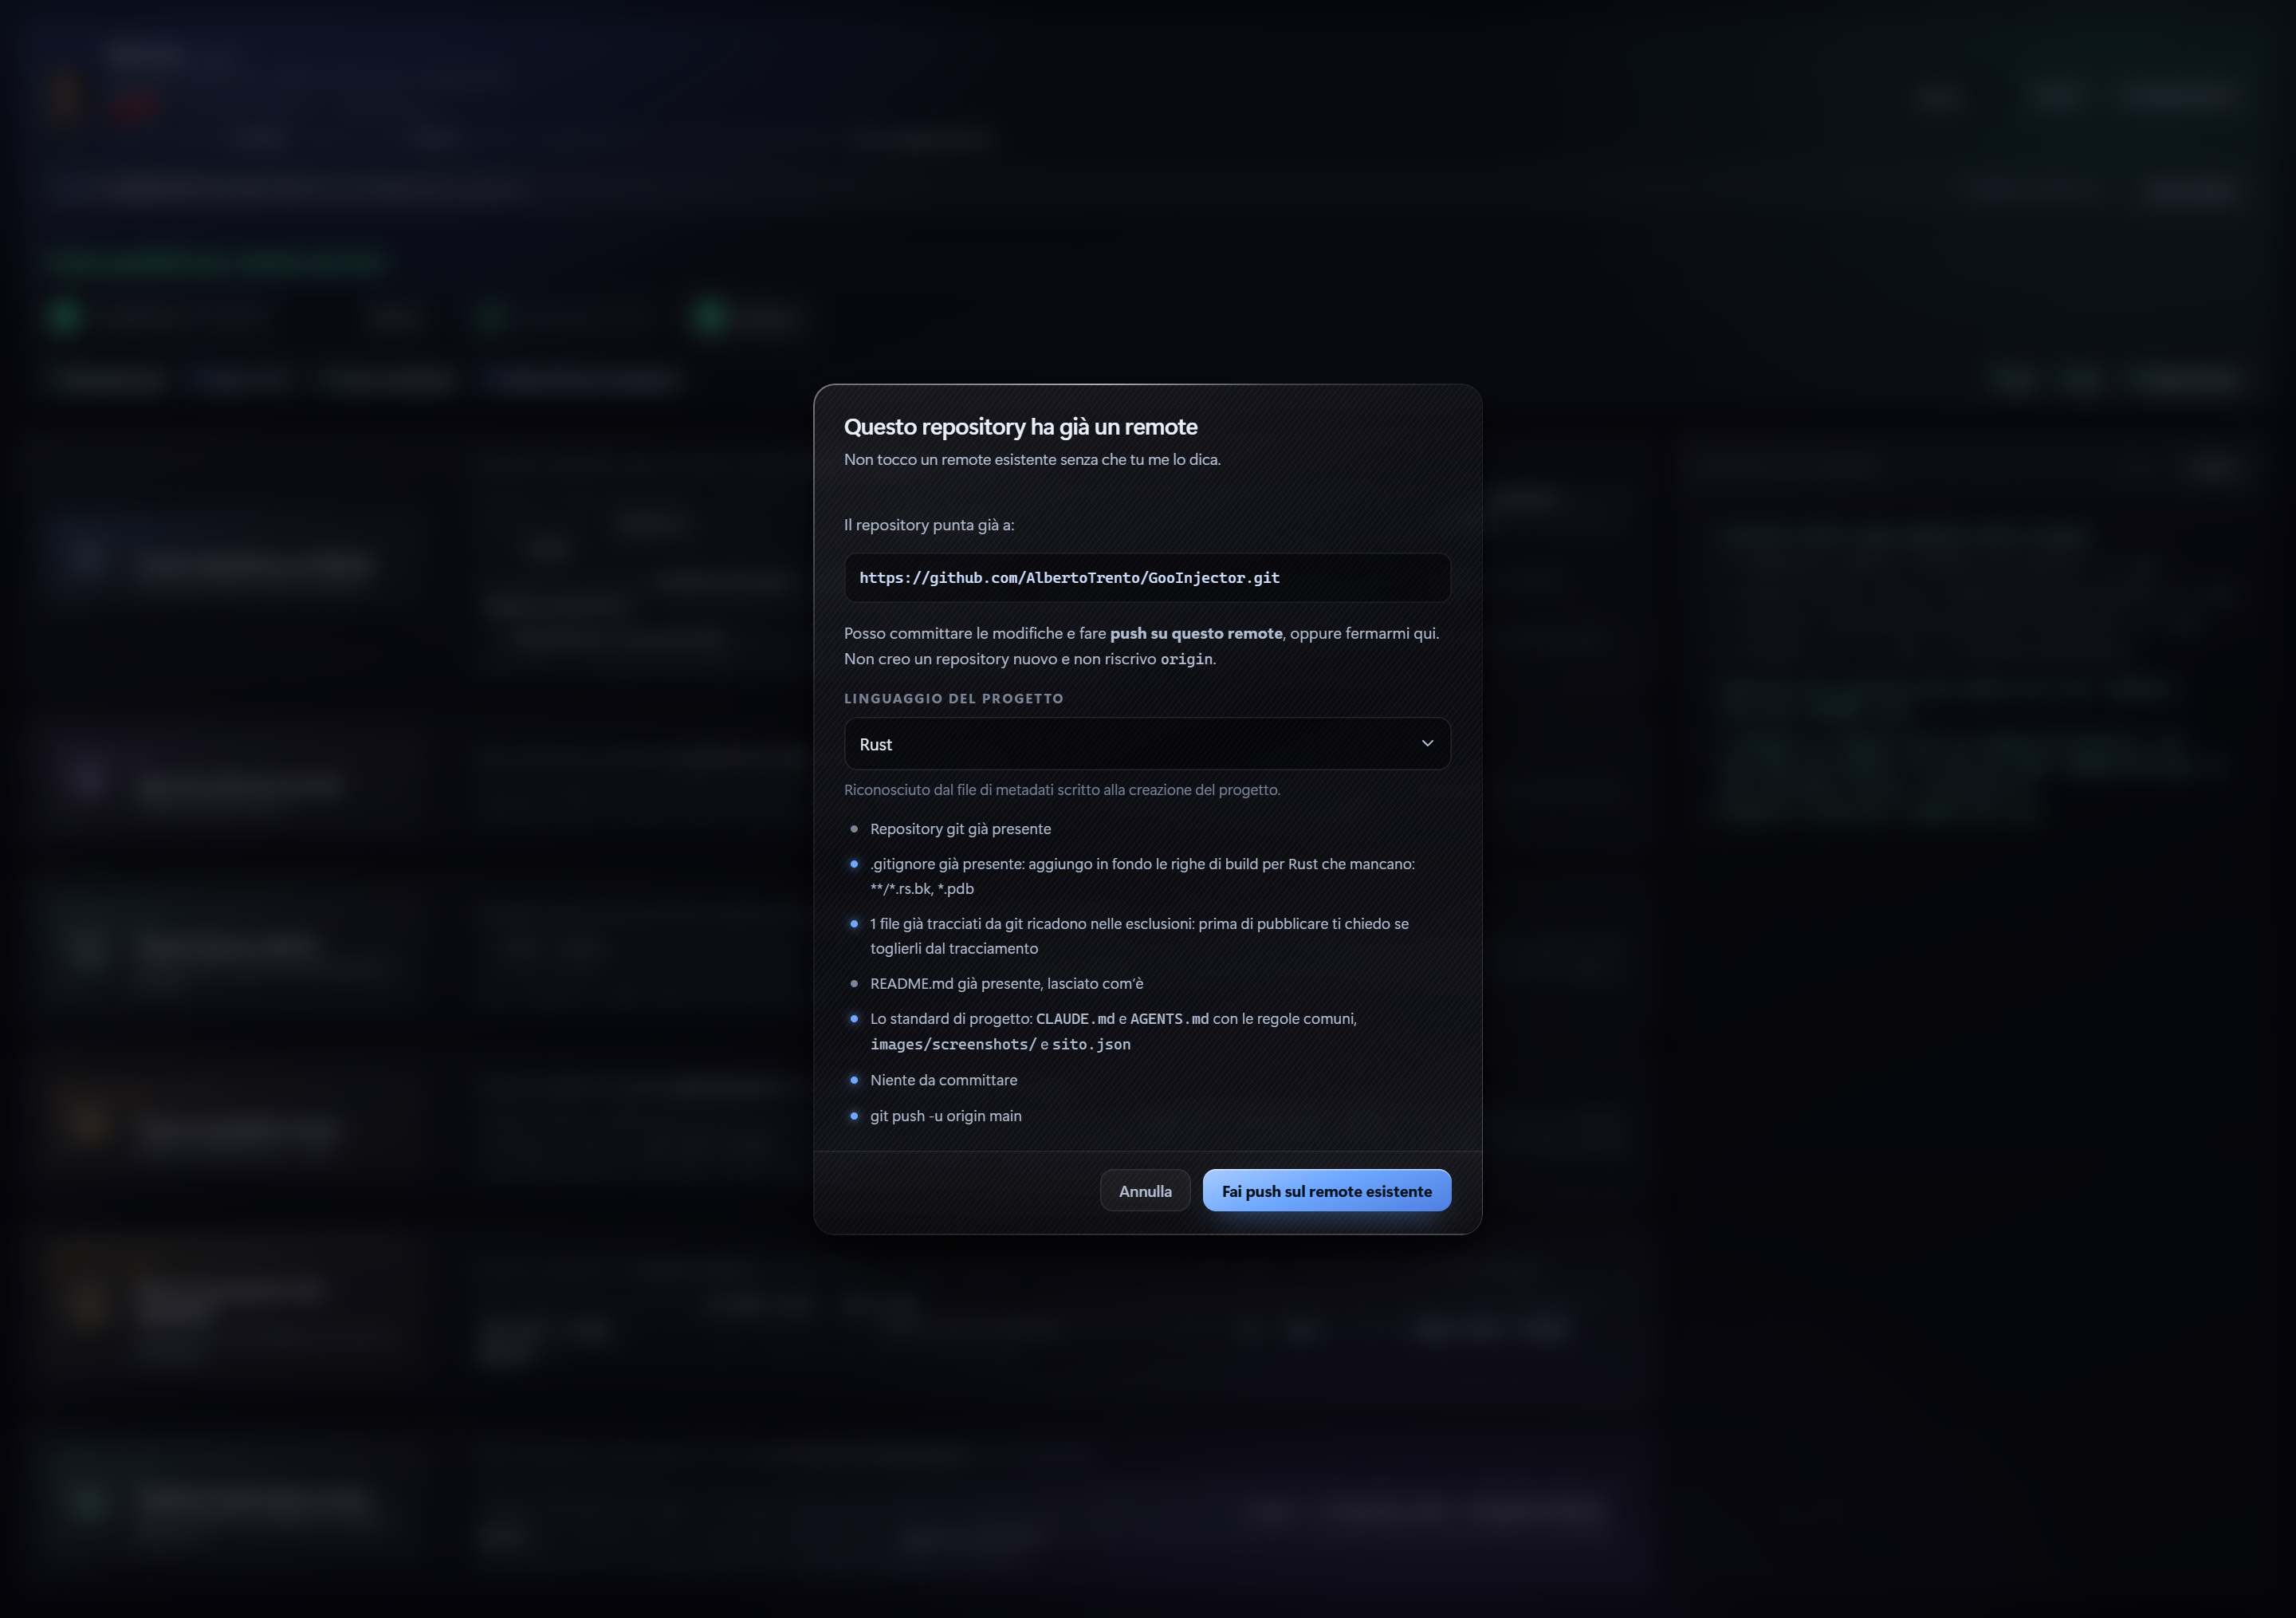Click the Annulla button
2296x1618 pixels.
(1145, 1190)
